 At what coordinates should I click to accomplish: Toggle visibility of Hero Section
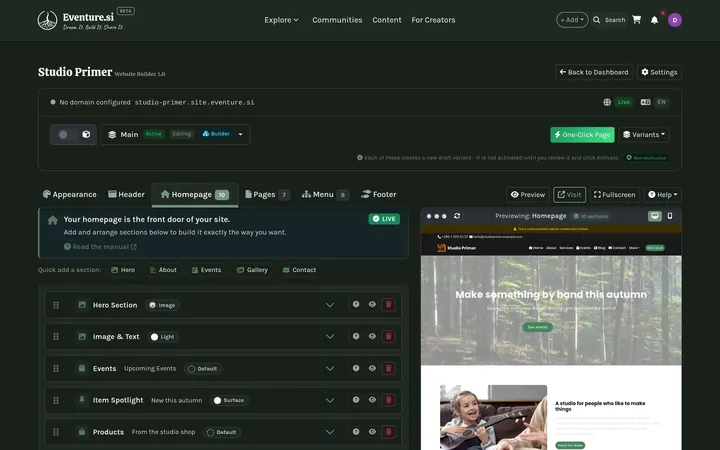(372, 304)
